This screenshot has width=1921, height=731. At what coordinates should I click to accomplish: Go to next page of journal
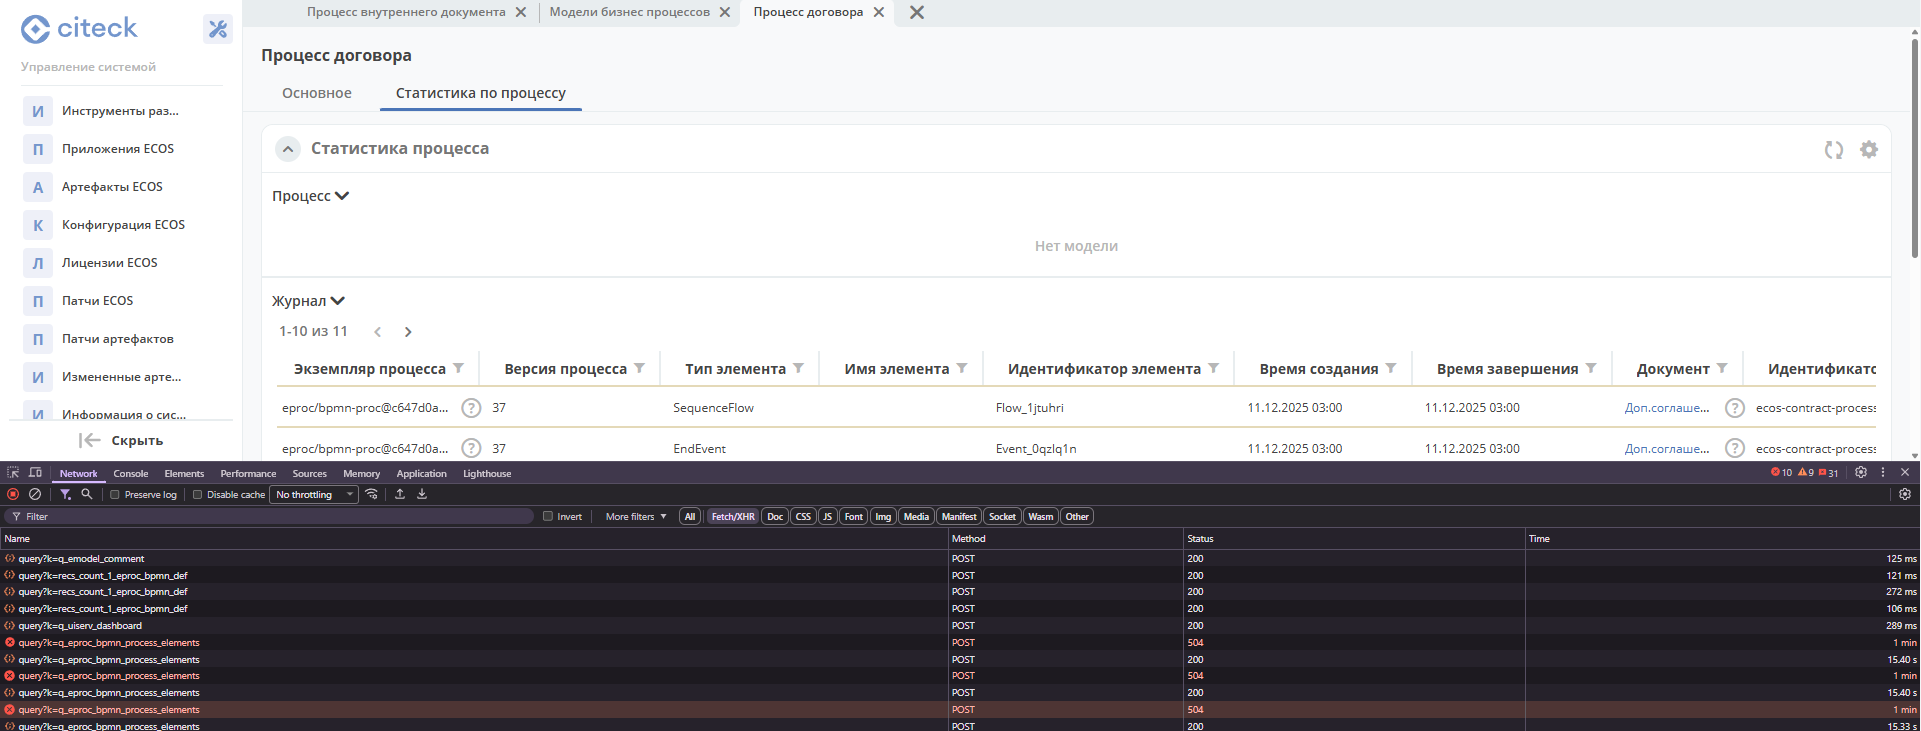pos(408,332)
